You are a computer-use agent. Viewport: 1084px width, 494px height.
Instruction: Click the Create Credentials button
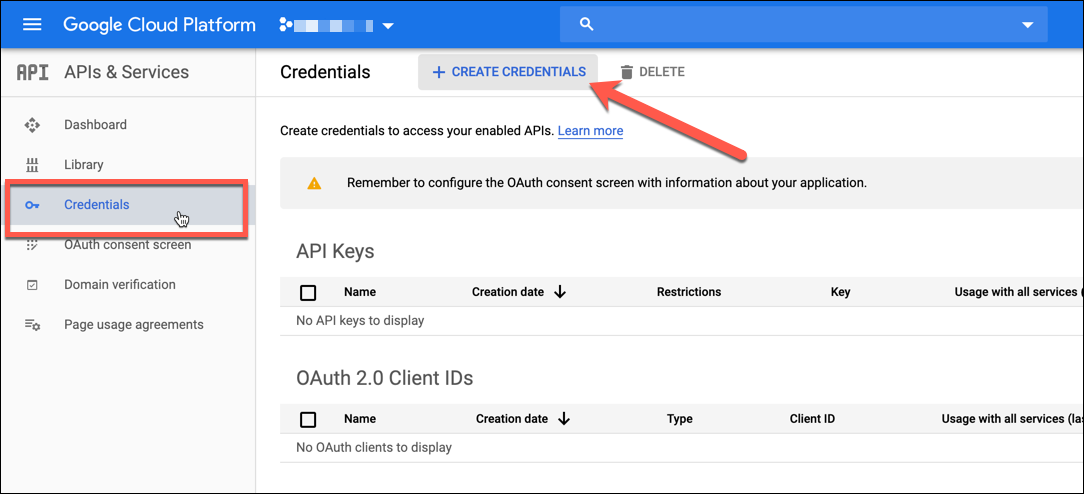click(x=508, y=72)
